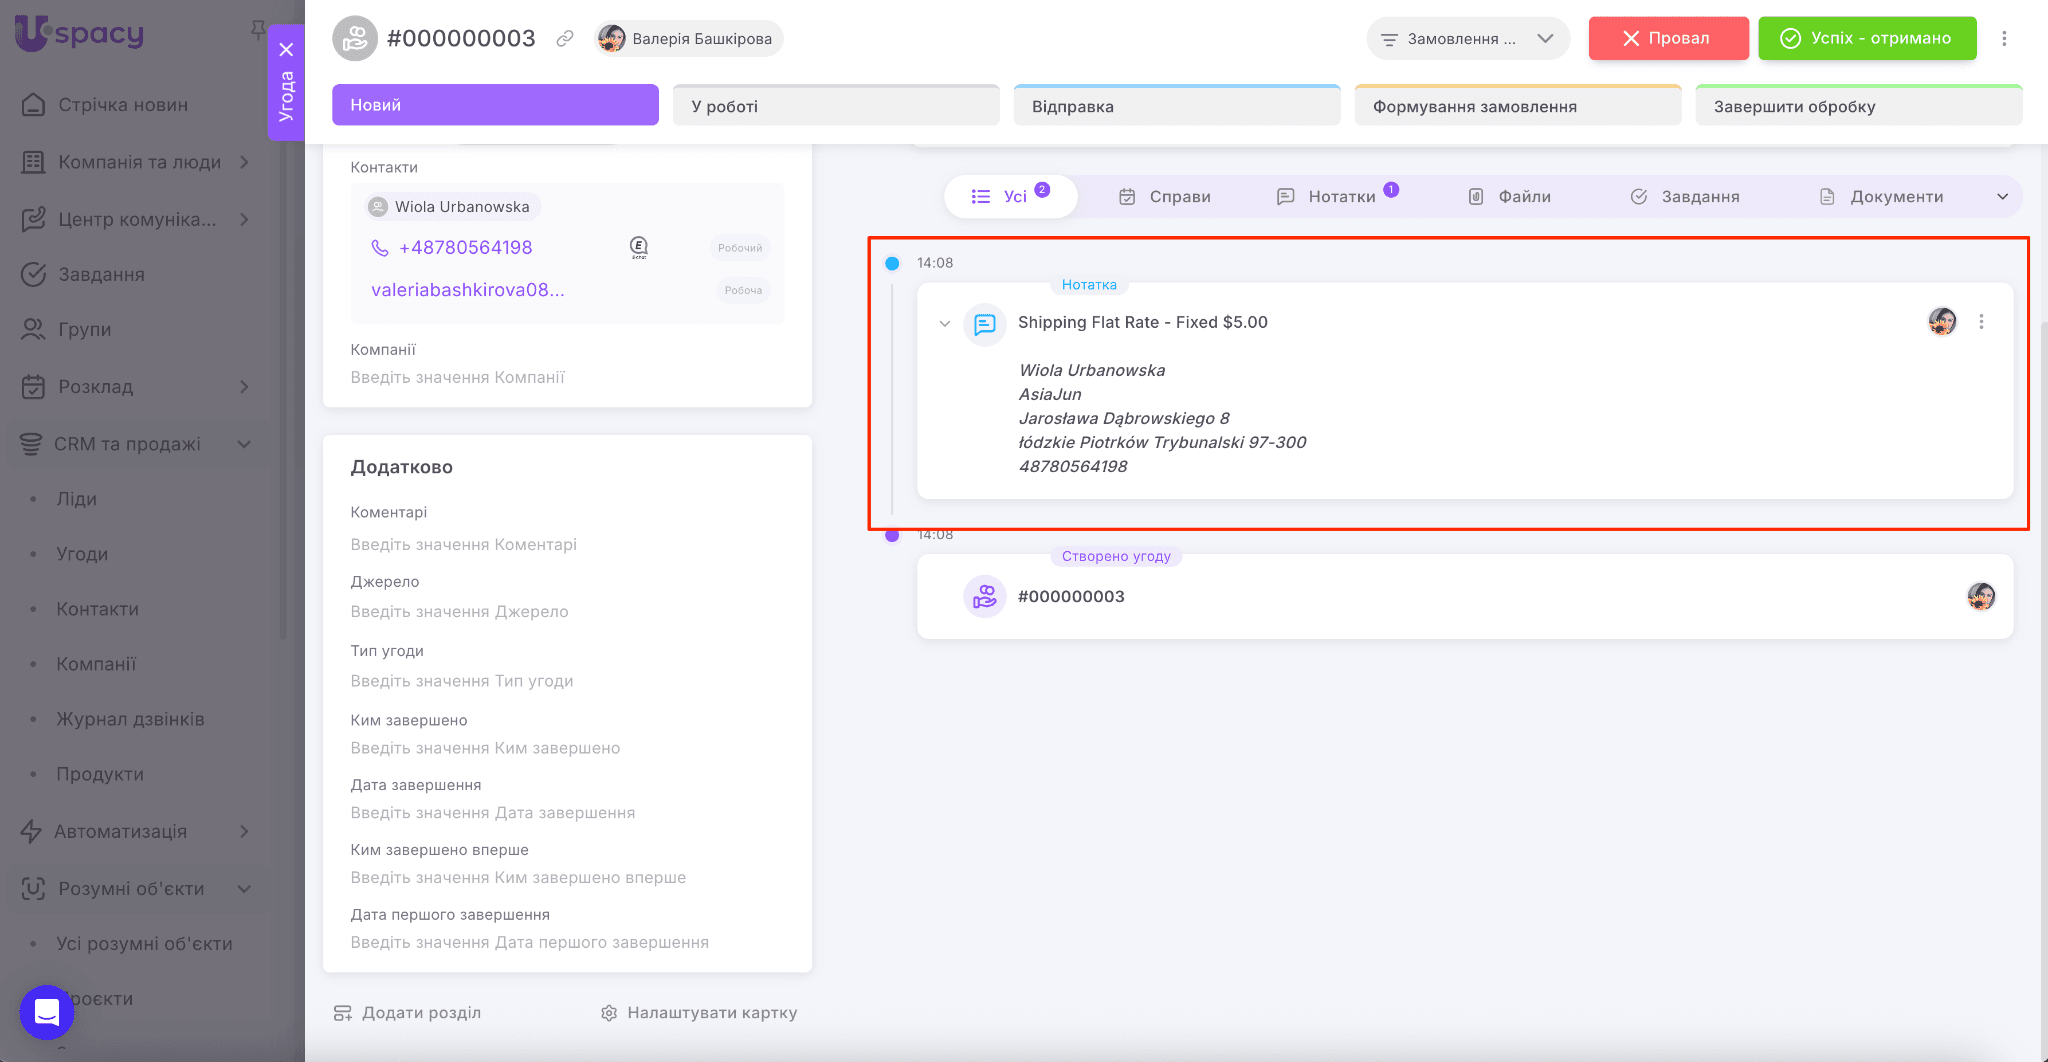Viewport: 2048px width, 1062px height.
Task: Expand more activity tabs chevron after Документи
Action: [x=2002, y=197]
